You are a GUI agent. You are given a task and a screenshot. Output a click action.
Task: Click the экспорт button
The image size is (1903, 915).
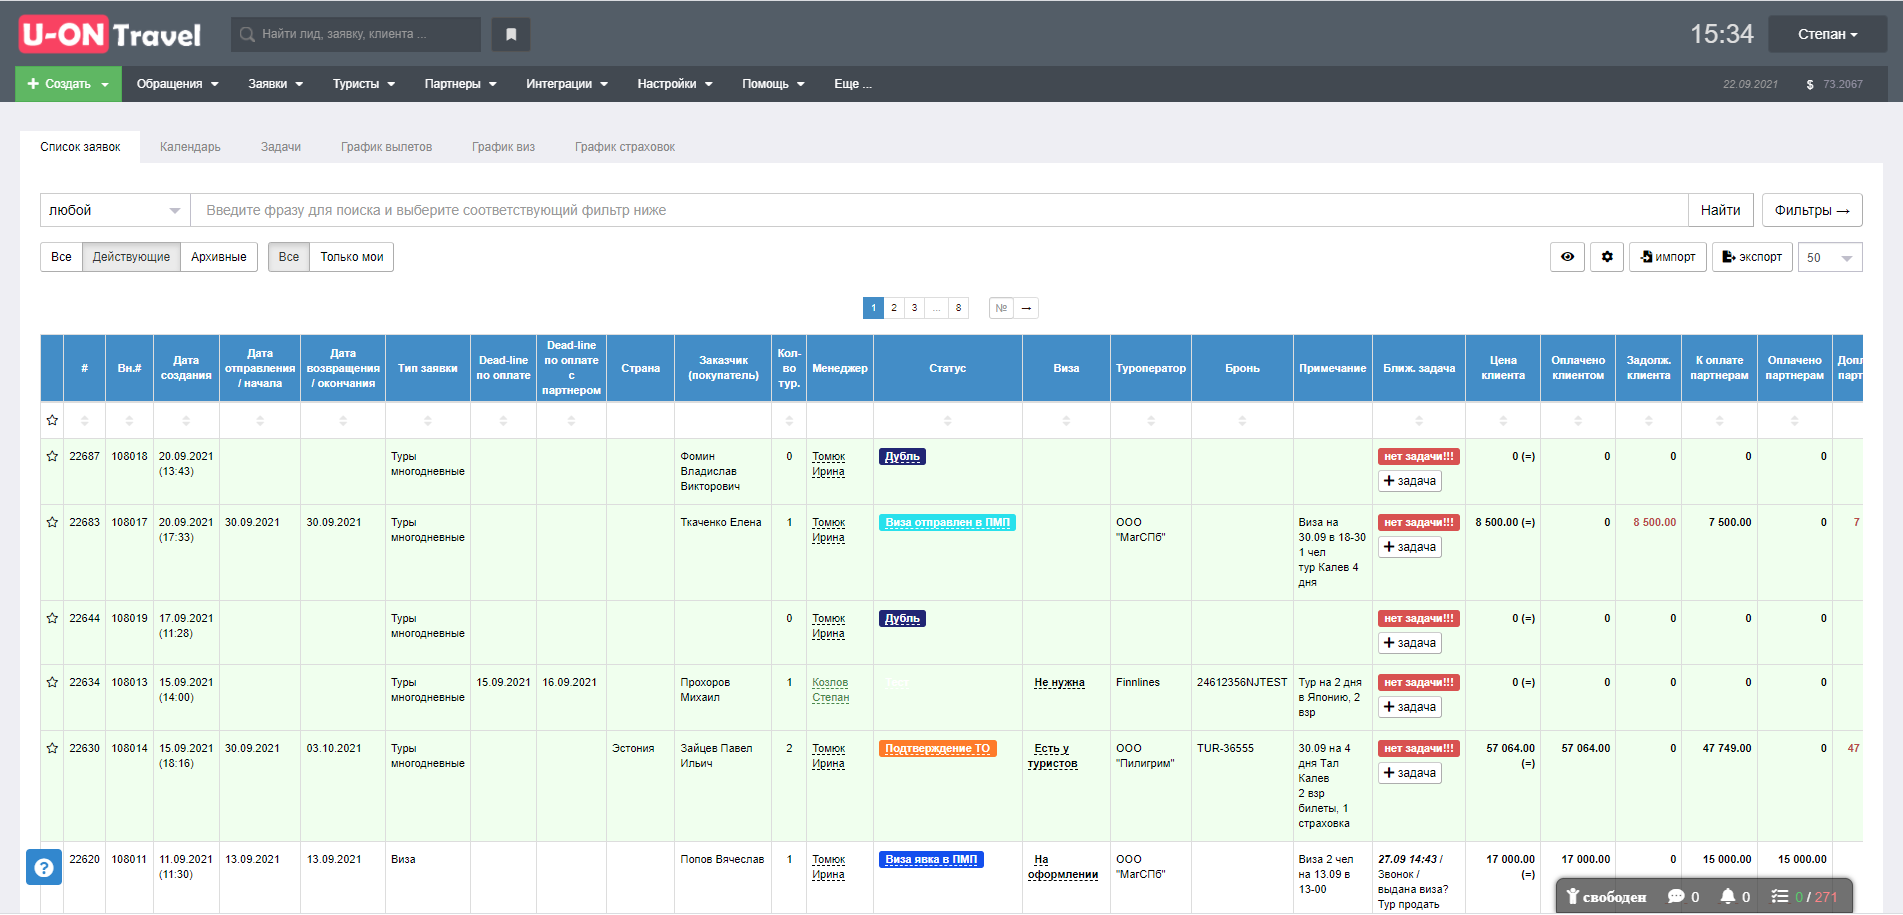(x=1752, y=257)
